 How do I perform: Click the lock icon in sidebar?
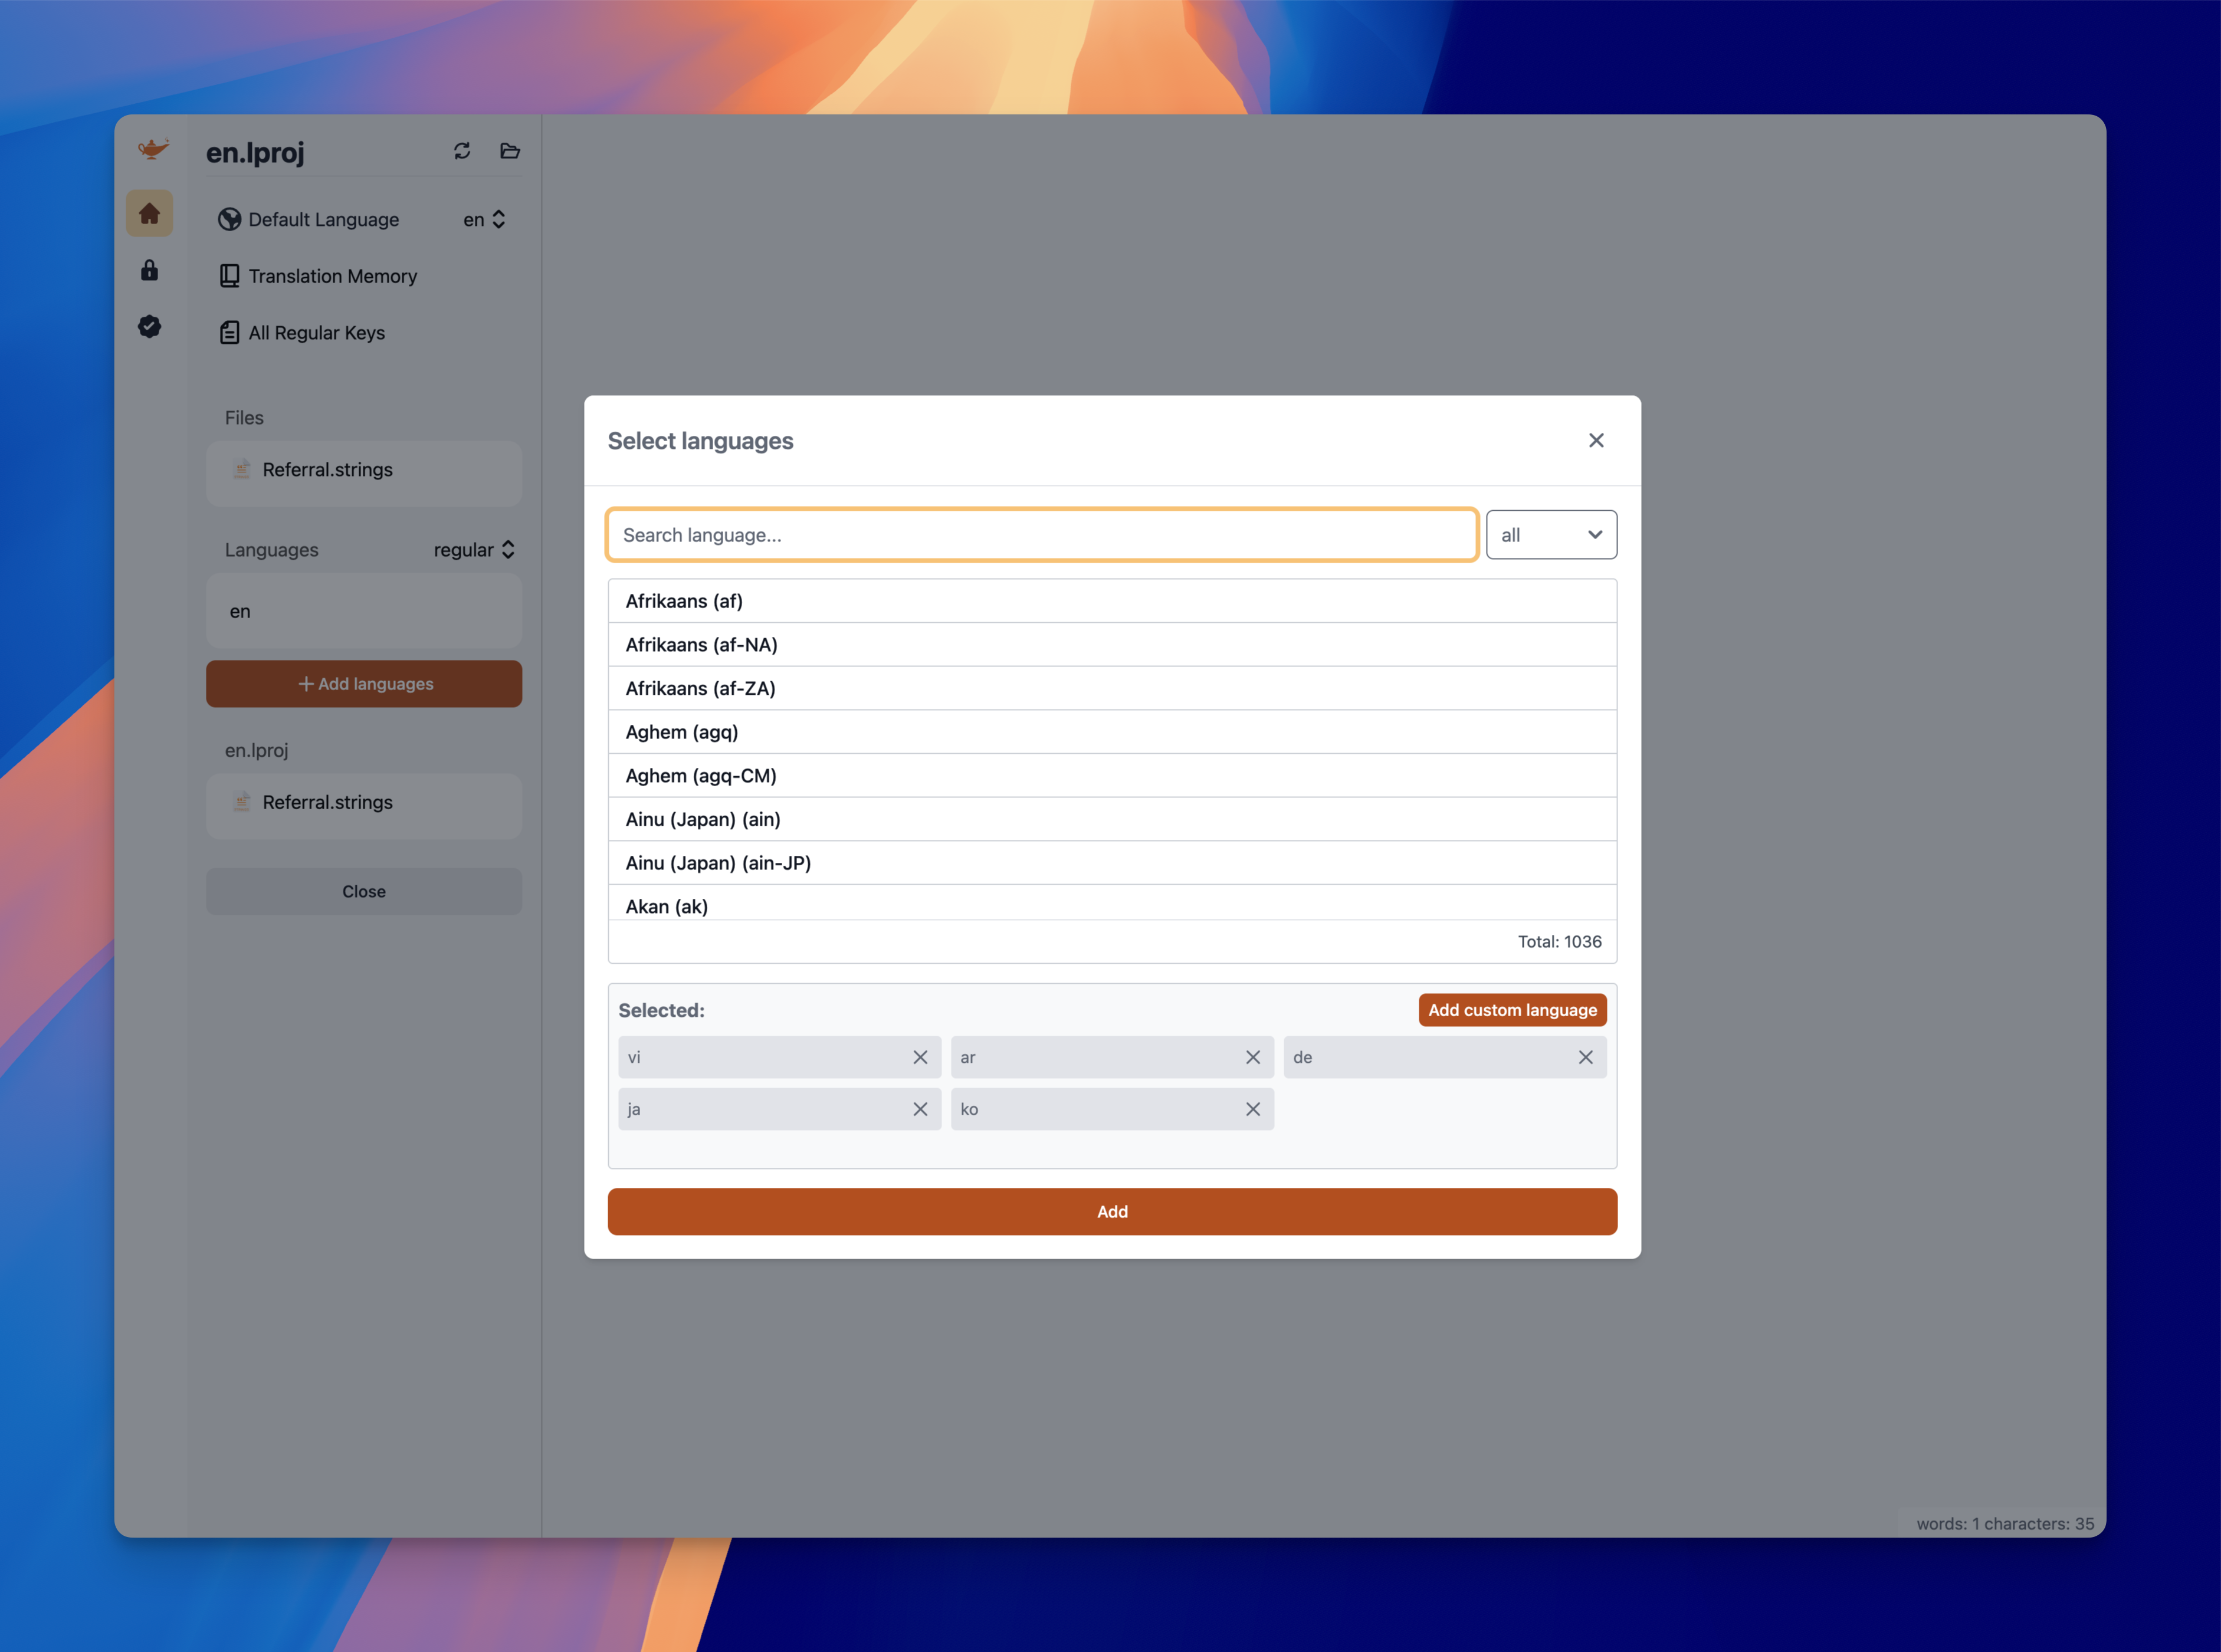coord(149,270)
